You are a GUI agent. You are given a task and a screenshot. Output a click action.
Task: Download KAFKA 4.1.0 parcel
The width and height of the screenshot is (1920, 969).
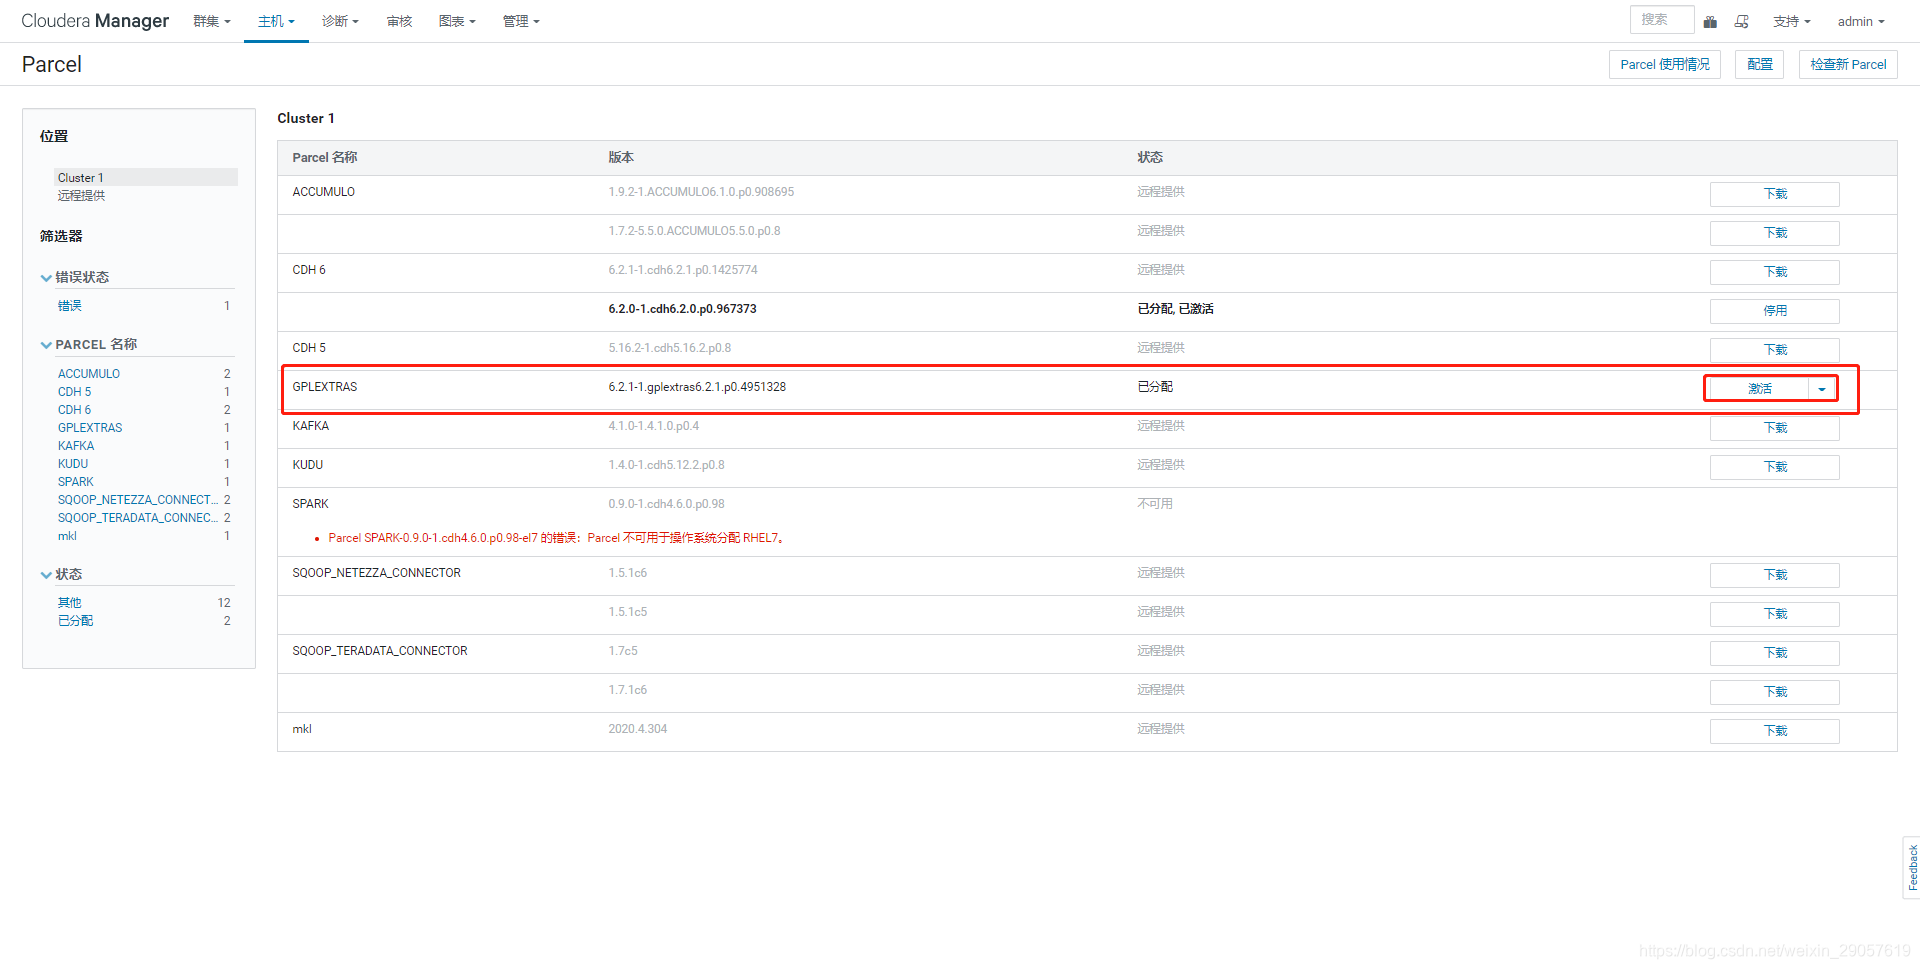[1774, 428]
